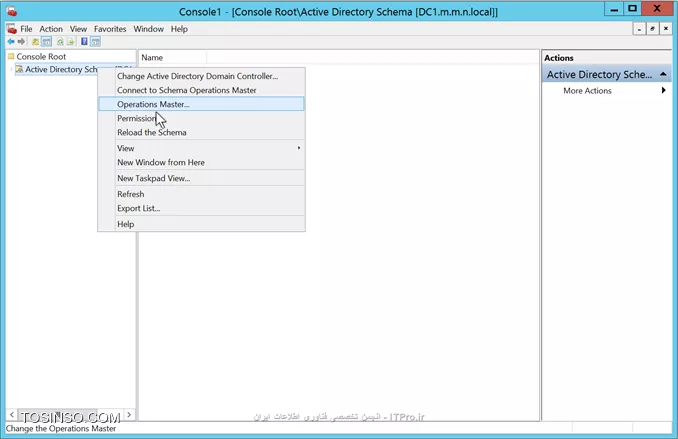Toggle the Show/Hide Action Pane icon
The image size is (678, 439).
coord(96,42)
